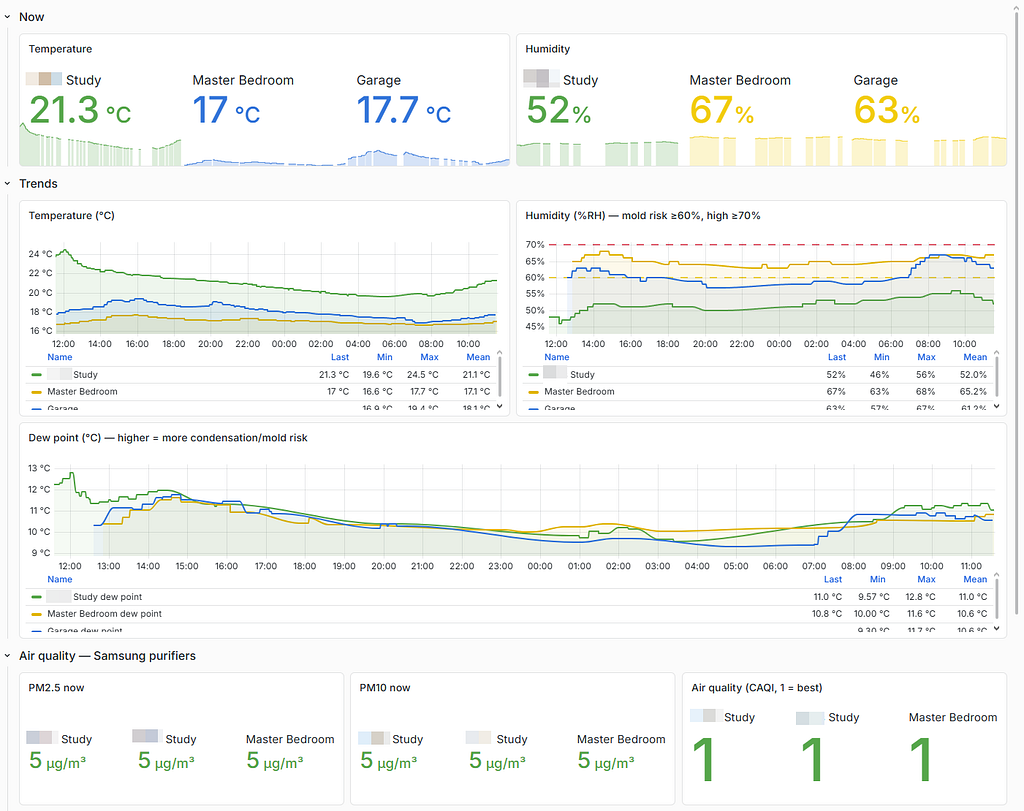Collapse the Trends row using its chevron
The width and height of the screenshot is (1024, 811).
7,183
